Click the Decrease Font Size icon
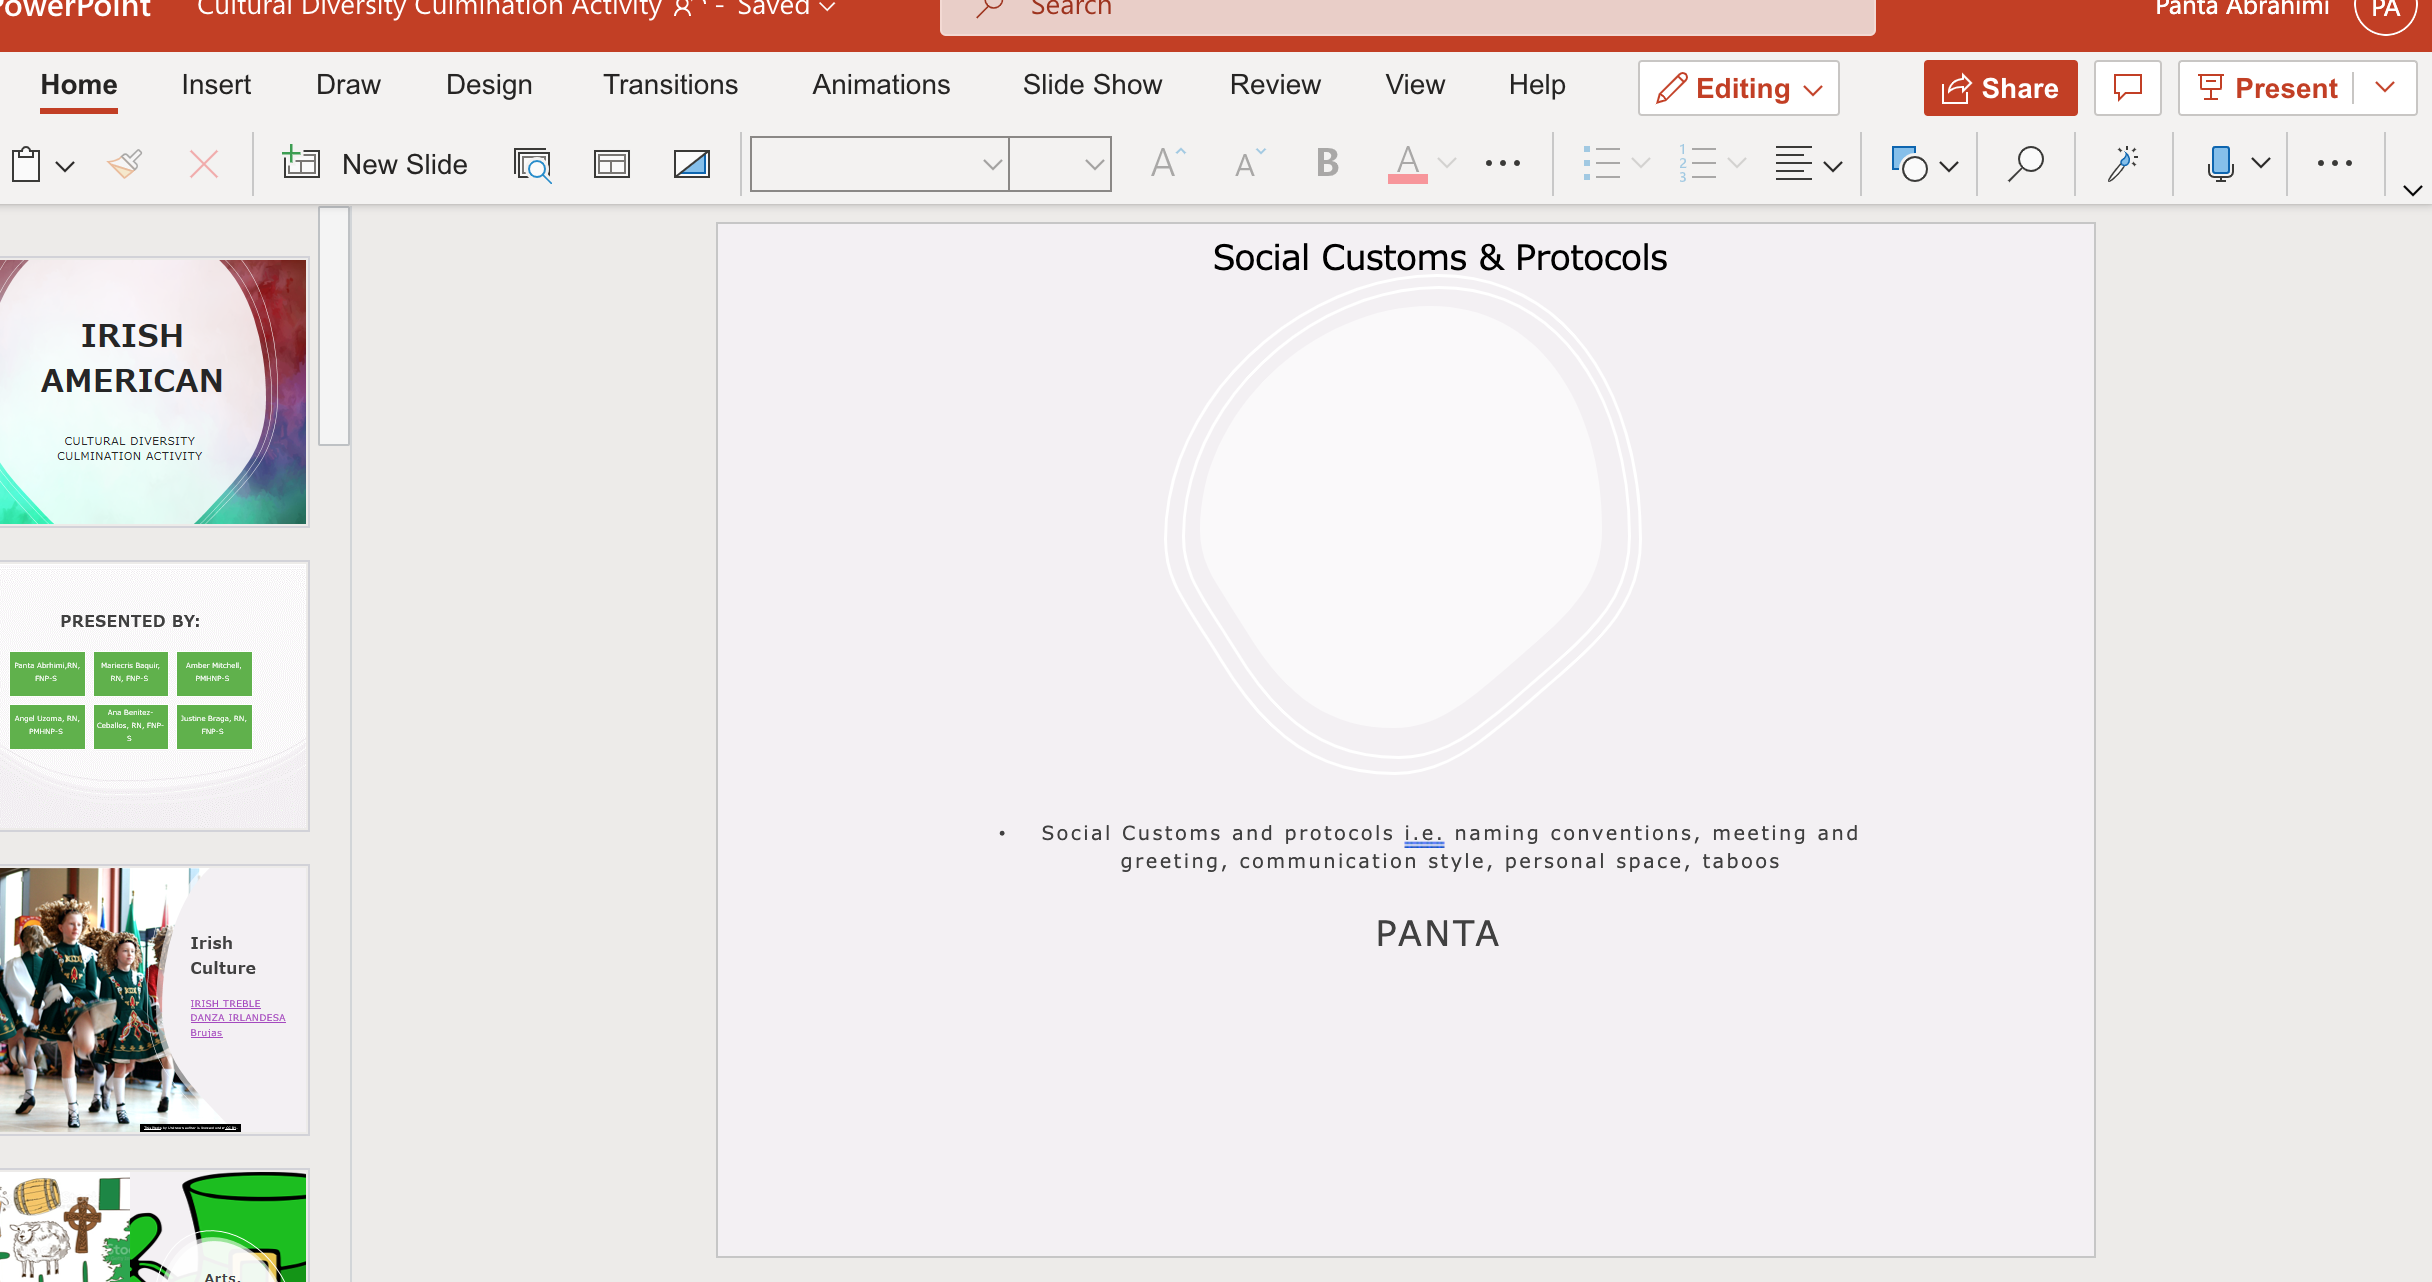This screenshot has width=2432, height=1282. tap(1249, 163)
